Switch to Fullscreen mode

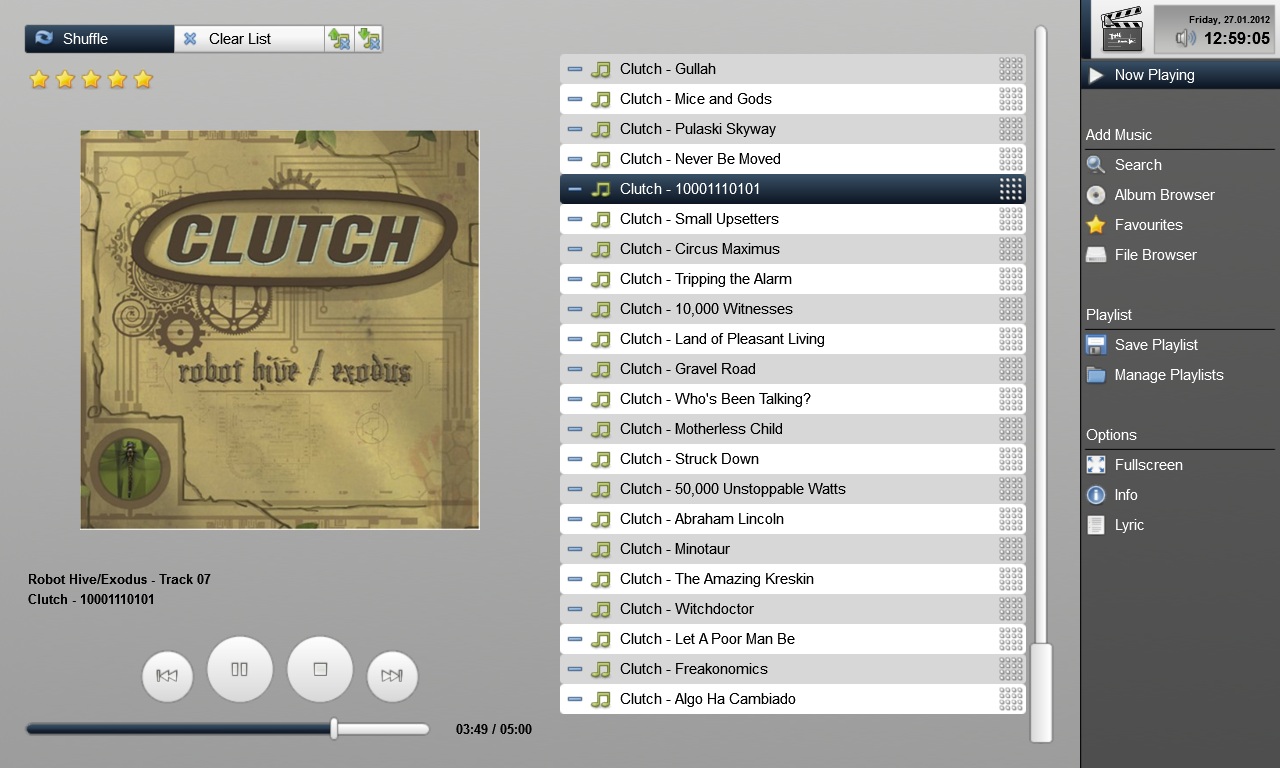(x=1180, y=465)
